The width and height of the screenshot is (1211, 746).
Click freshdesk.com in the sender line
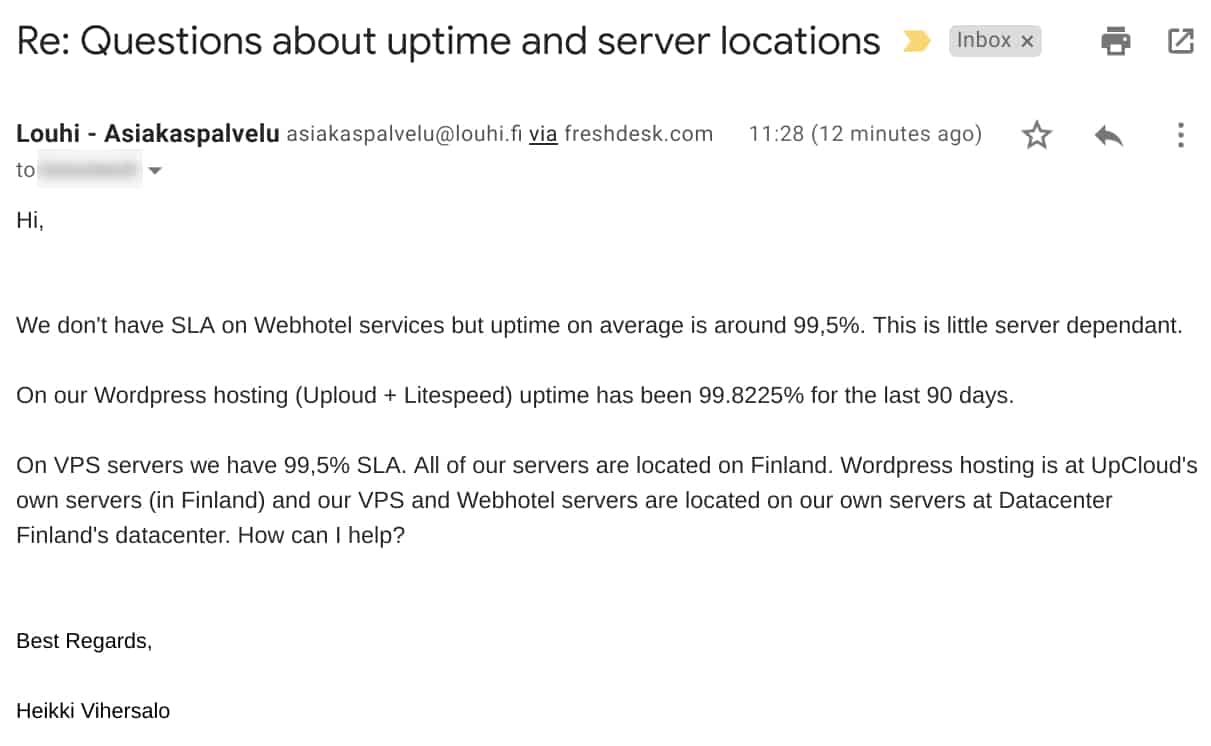638,134
